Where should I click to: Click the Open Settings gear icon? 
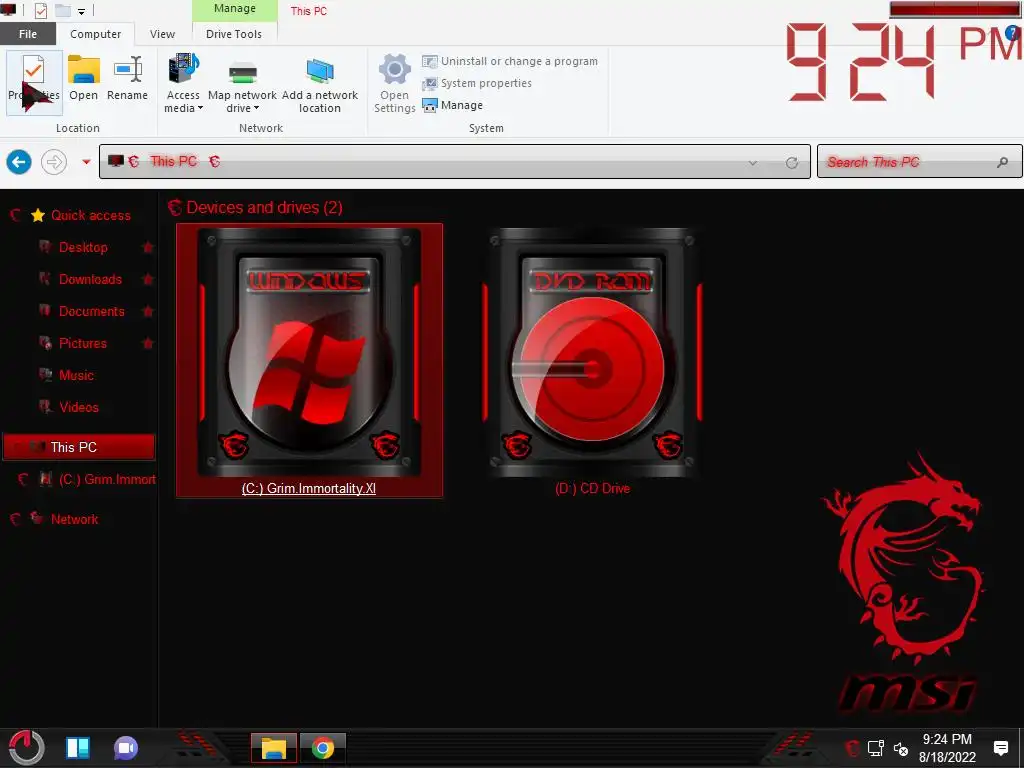click(x=395, y=69)
